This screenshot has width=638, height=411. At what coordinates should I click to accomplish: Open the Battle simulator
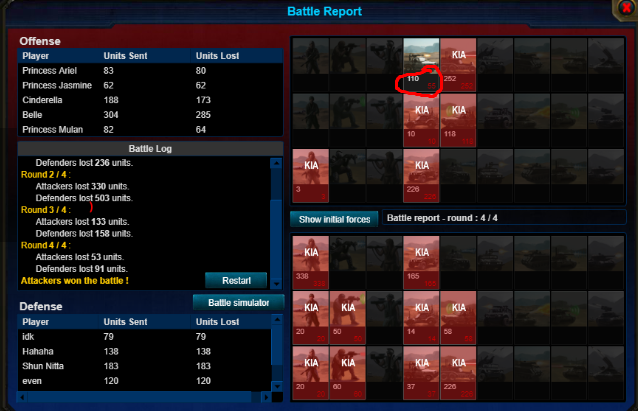click(x=238, y=302)
